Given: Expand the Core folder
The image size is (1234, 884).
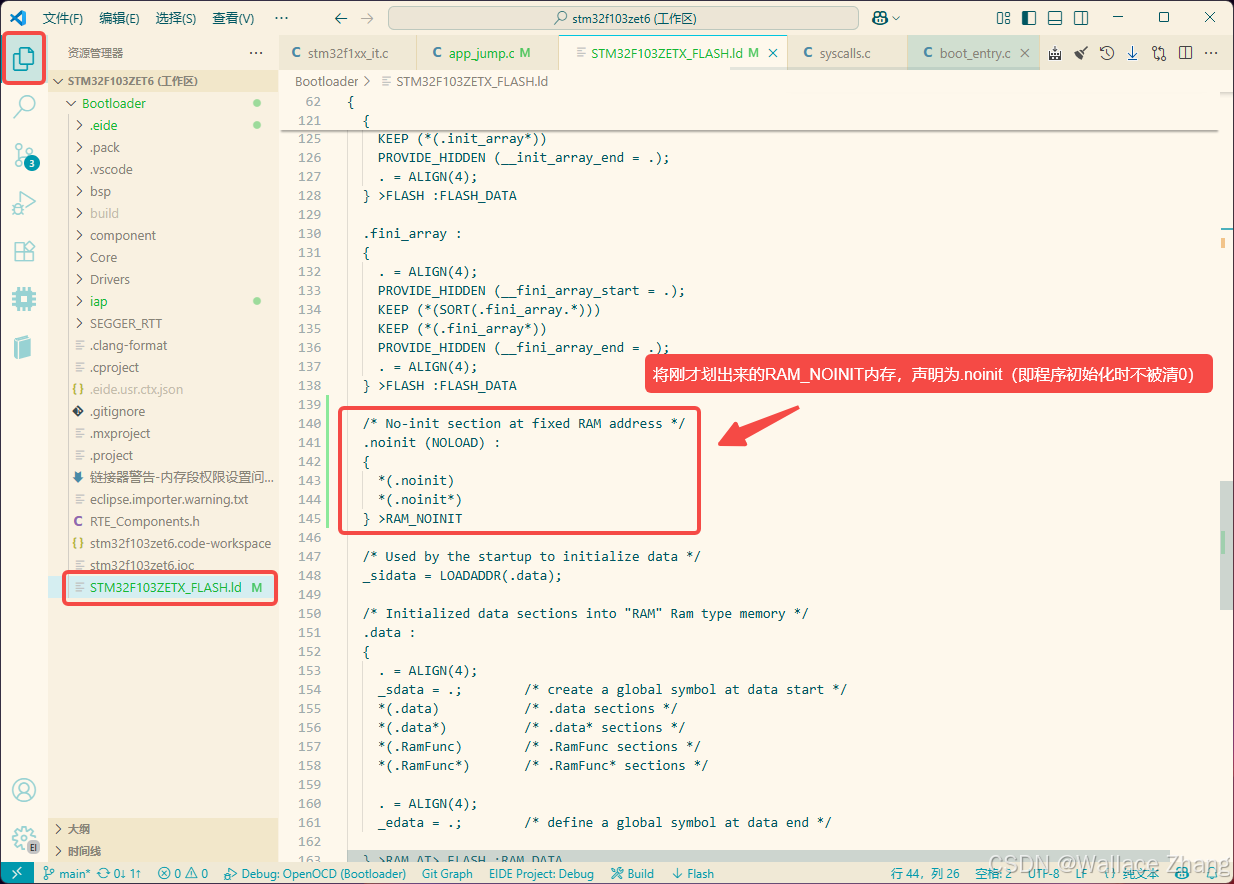Looking at the screenshot, I should pos(163,257).
